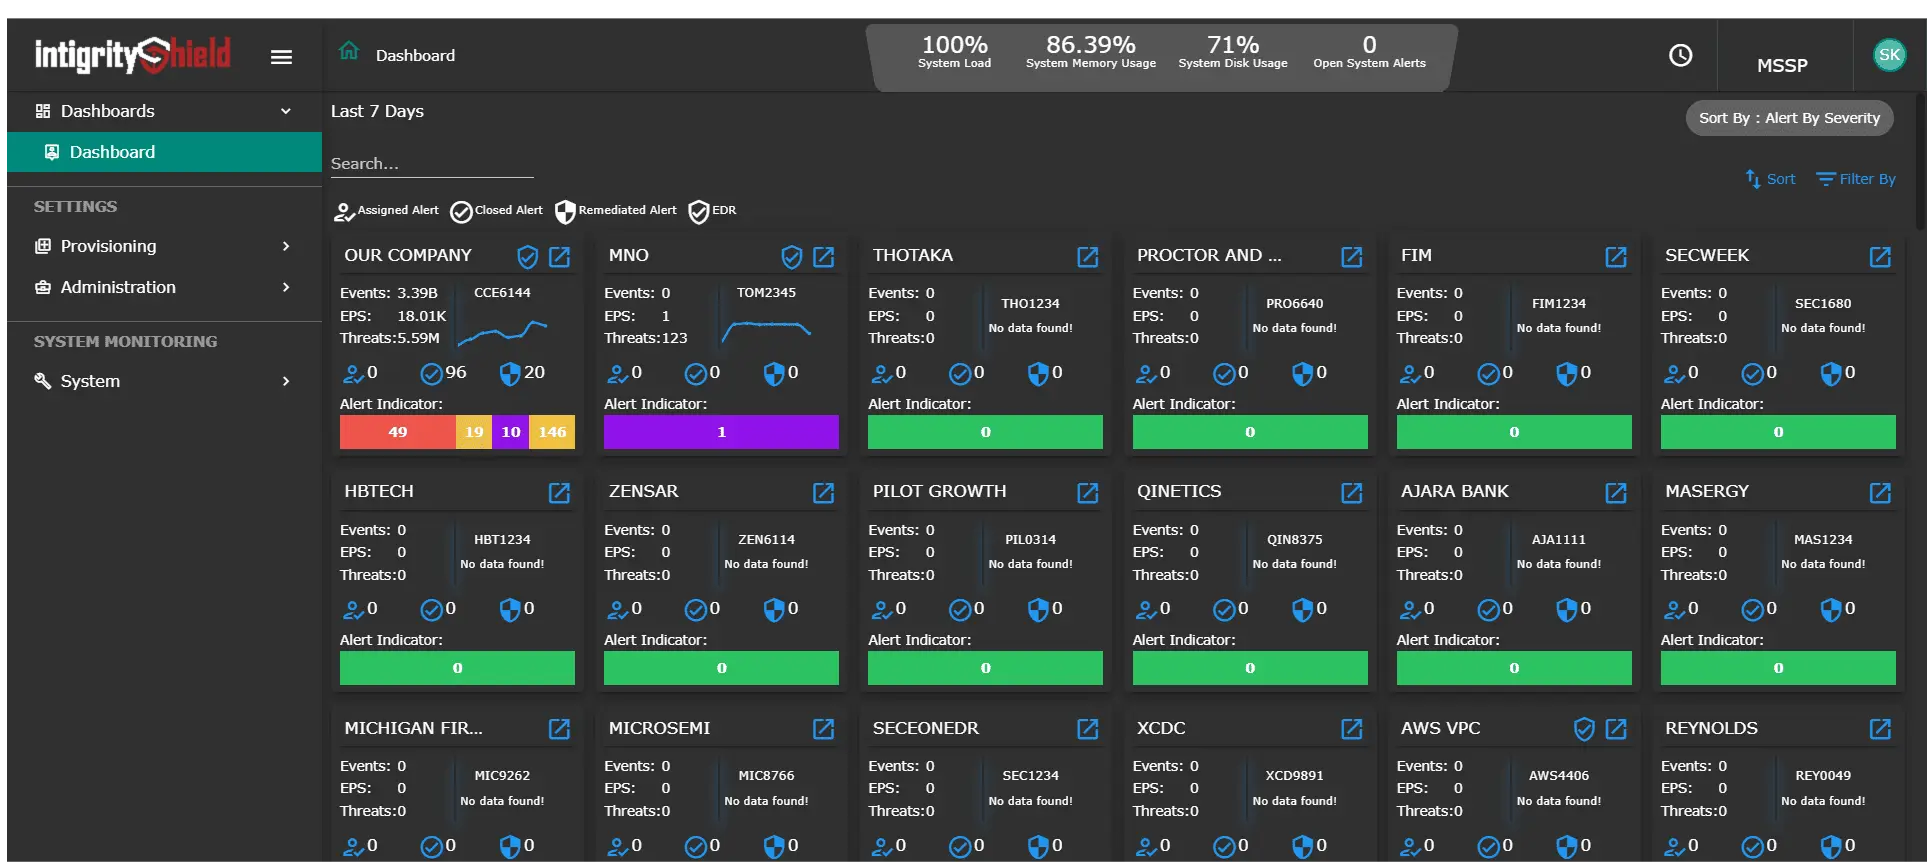The image size is (1927, 862).
Task: Open MICROSEMI external link icon
Action: coord(824,729)
